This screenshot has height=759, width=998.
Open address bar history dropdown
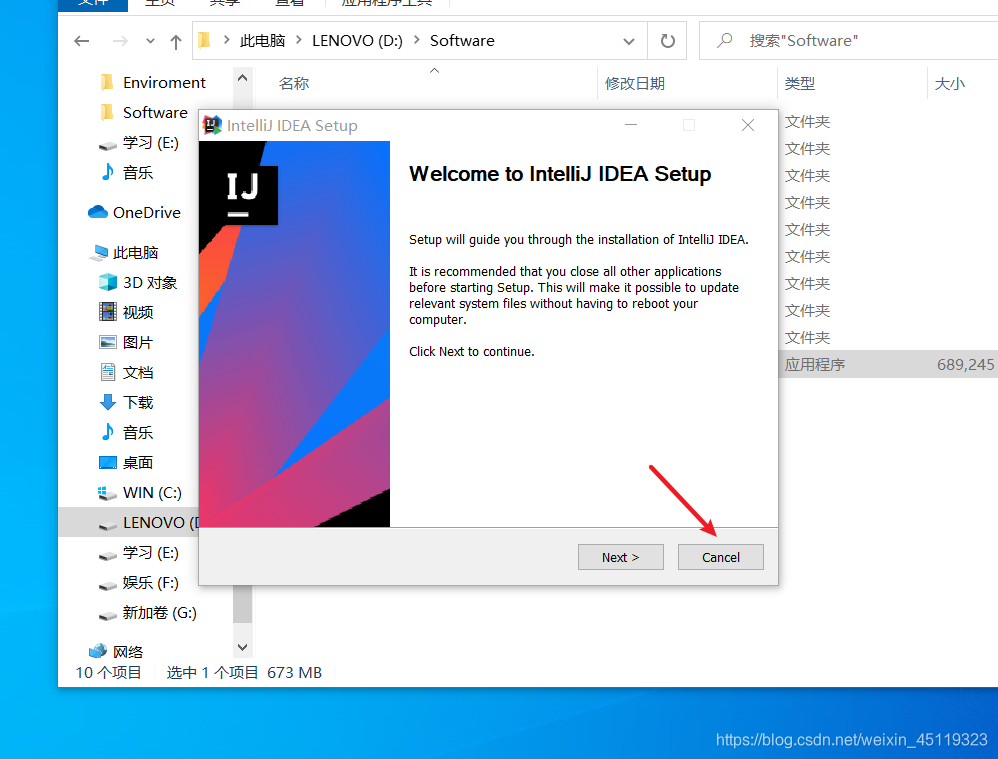coord(629,41)
